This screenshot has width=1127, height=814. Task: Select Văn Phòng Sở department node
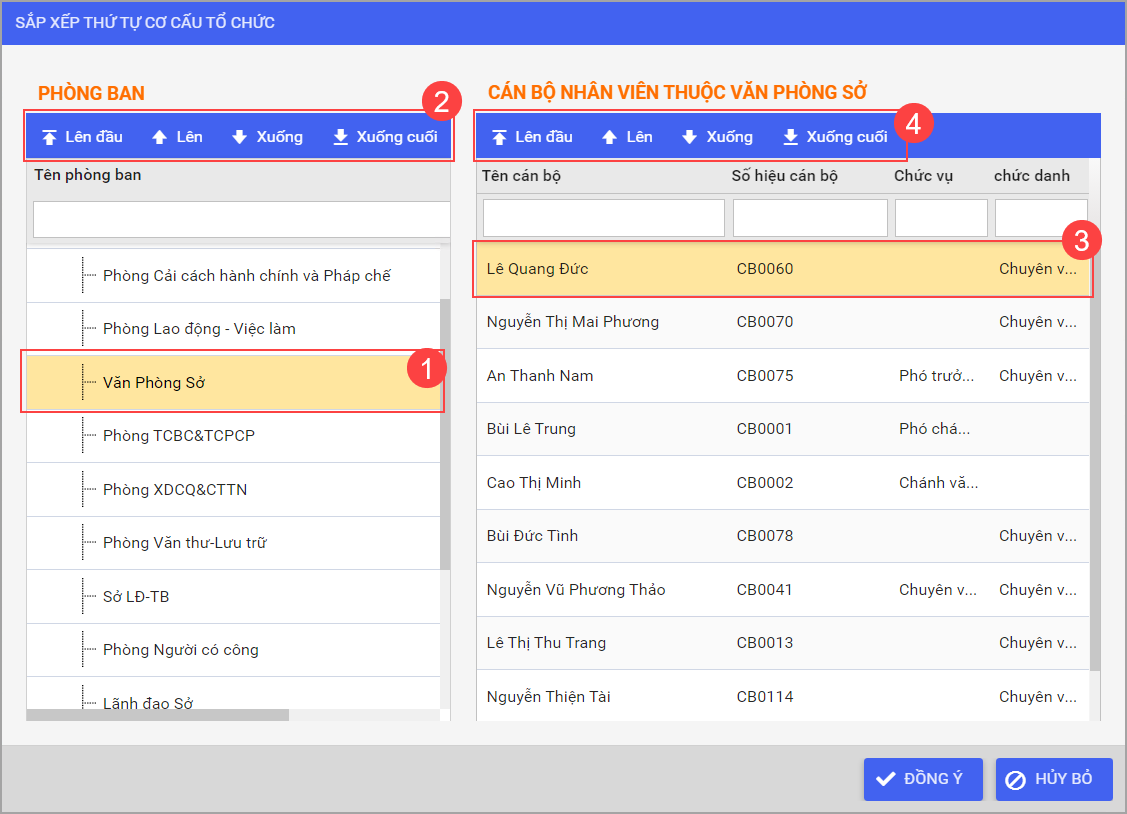point(154,382)
